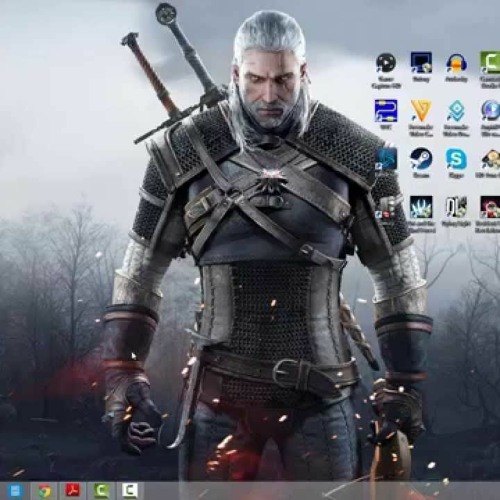Open Google Chrome from the taskbar
Screen dimensions: 500x500
pos(44,491)
